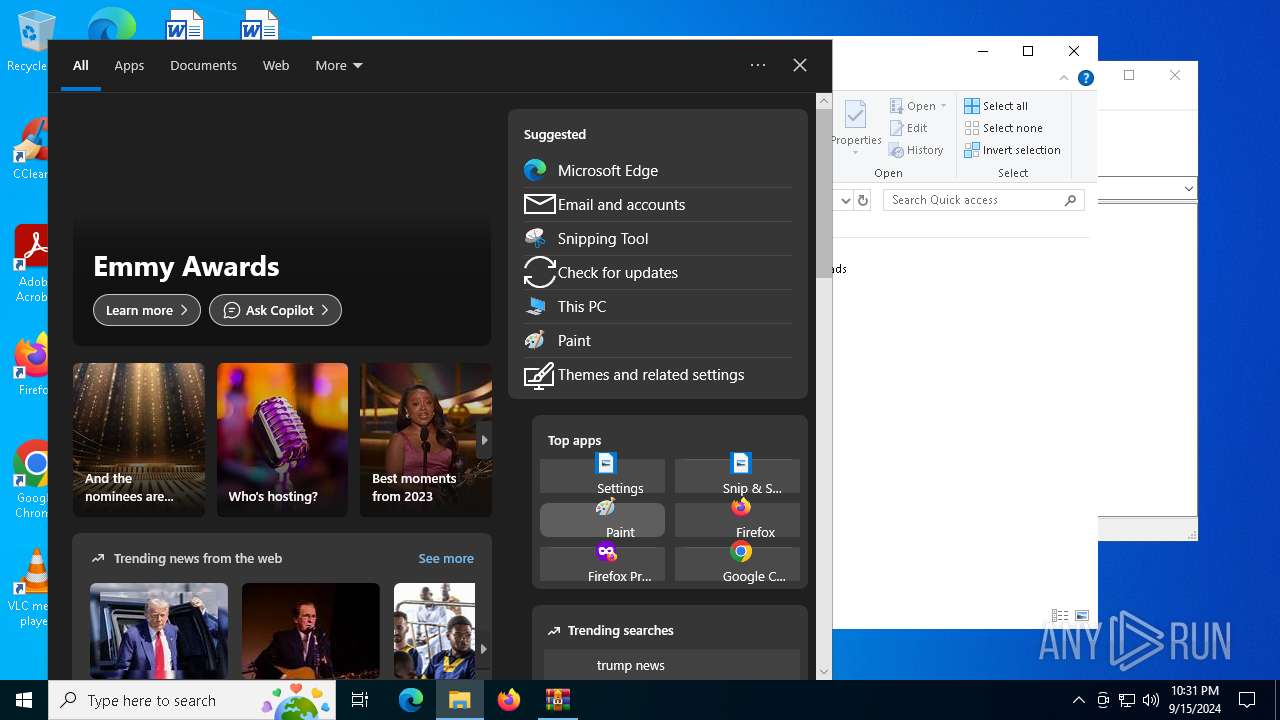Open Microsoft Edge on the taskbar
Image resolution: width=1280 pixels, height=720 pixels.
[411, 700]
